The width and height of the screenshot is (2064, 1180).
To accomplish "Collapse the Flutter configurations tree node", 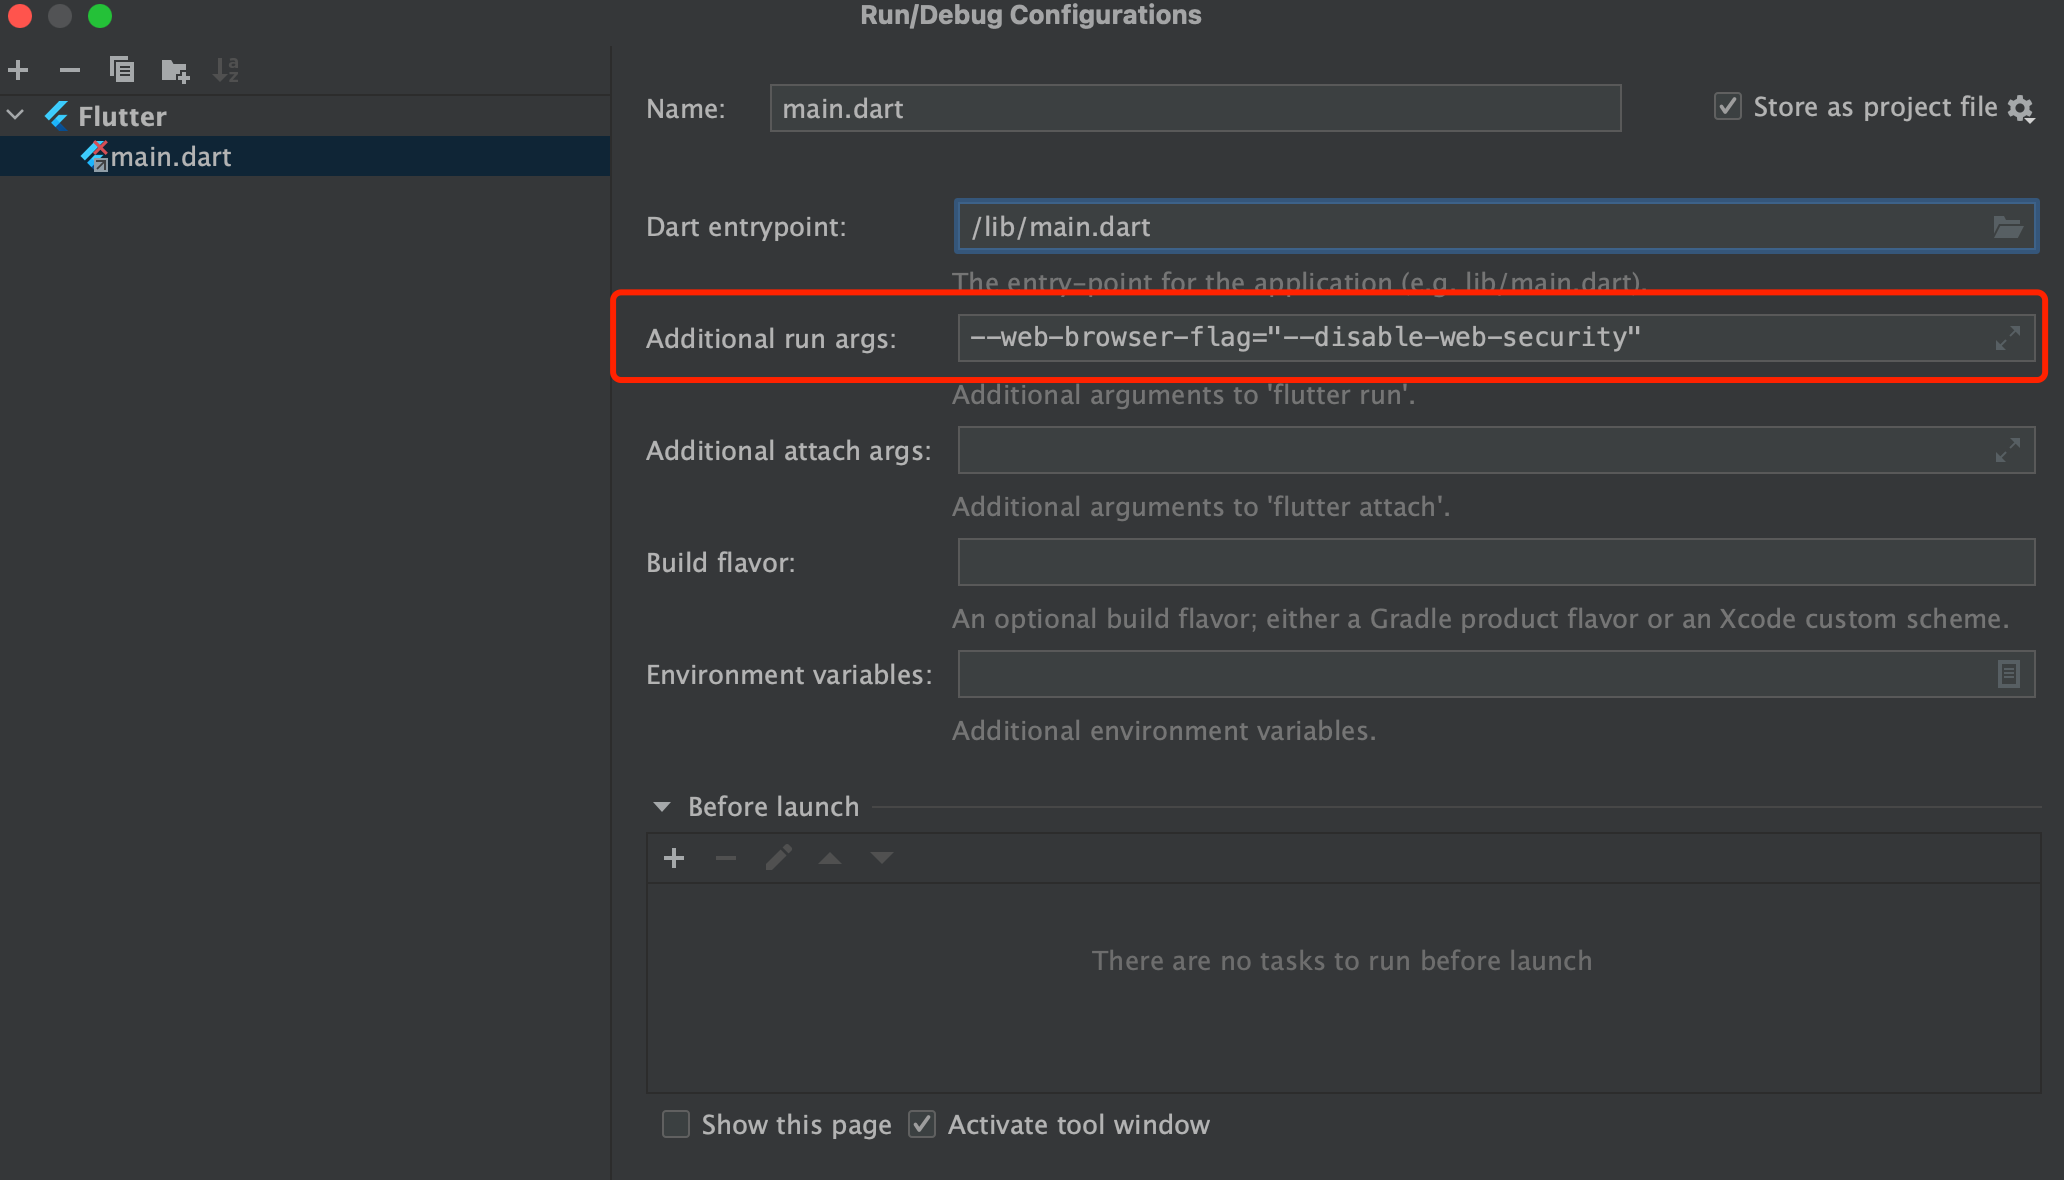I will pyautogui.click(x=16, y=115).
